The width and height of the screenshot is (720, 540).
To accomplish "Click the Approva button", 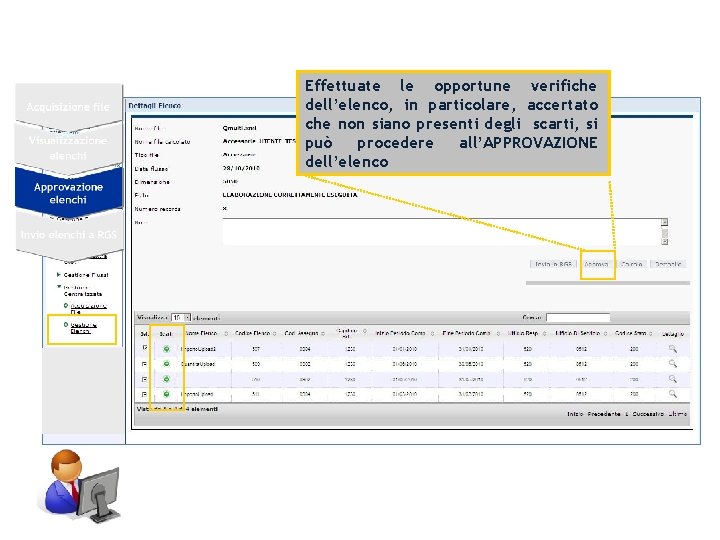I will (596, 264).
